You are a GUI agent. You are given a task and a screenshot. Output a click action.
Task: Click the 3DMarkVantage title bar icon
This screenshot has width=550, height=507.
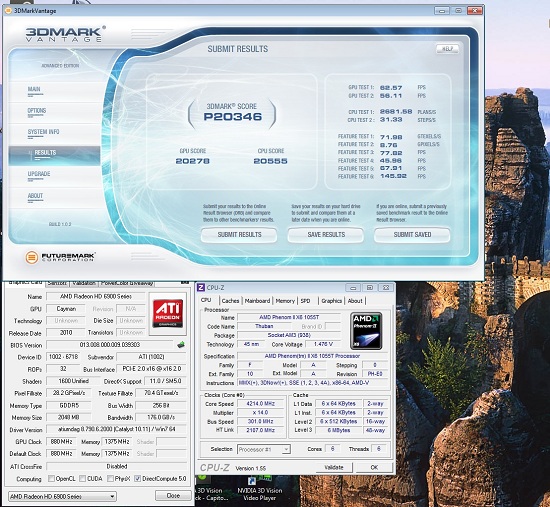click(8, 11)
